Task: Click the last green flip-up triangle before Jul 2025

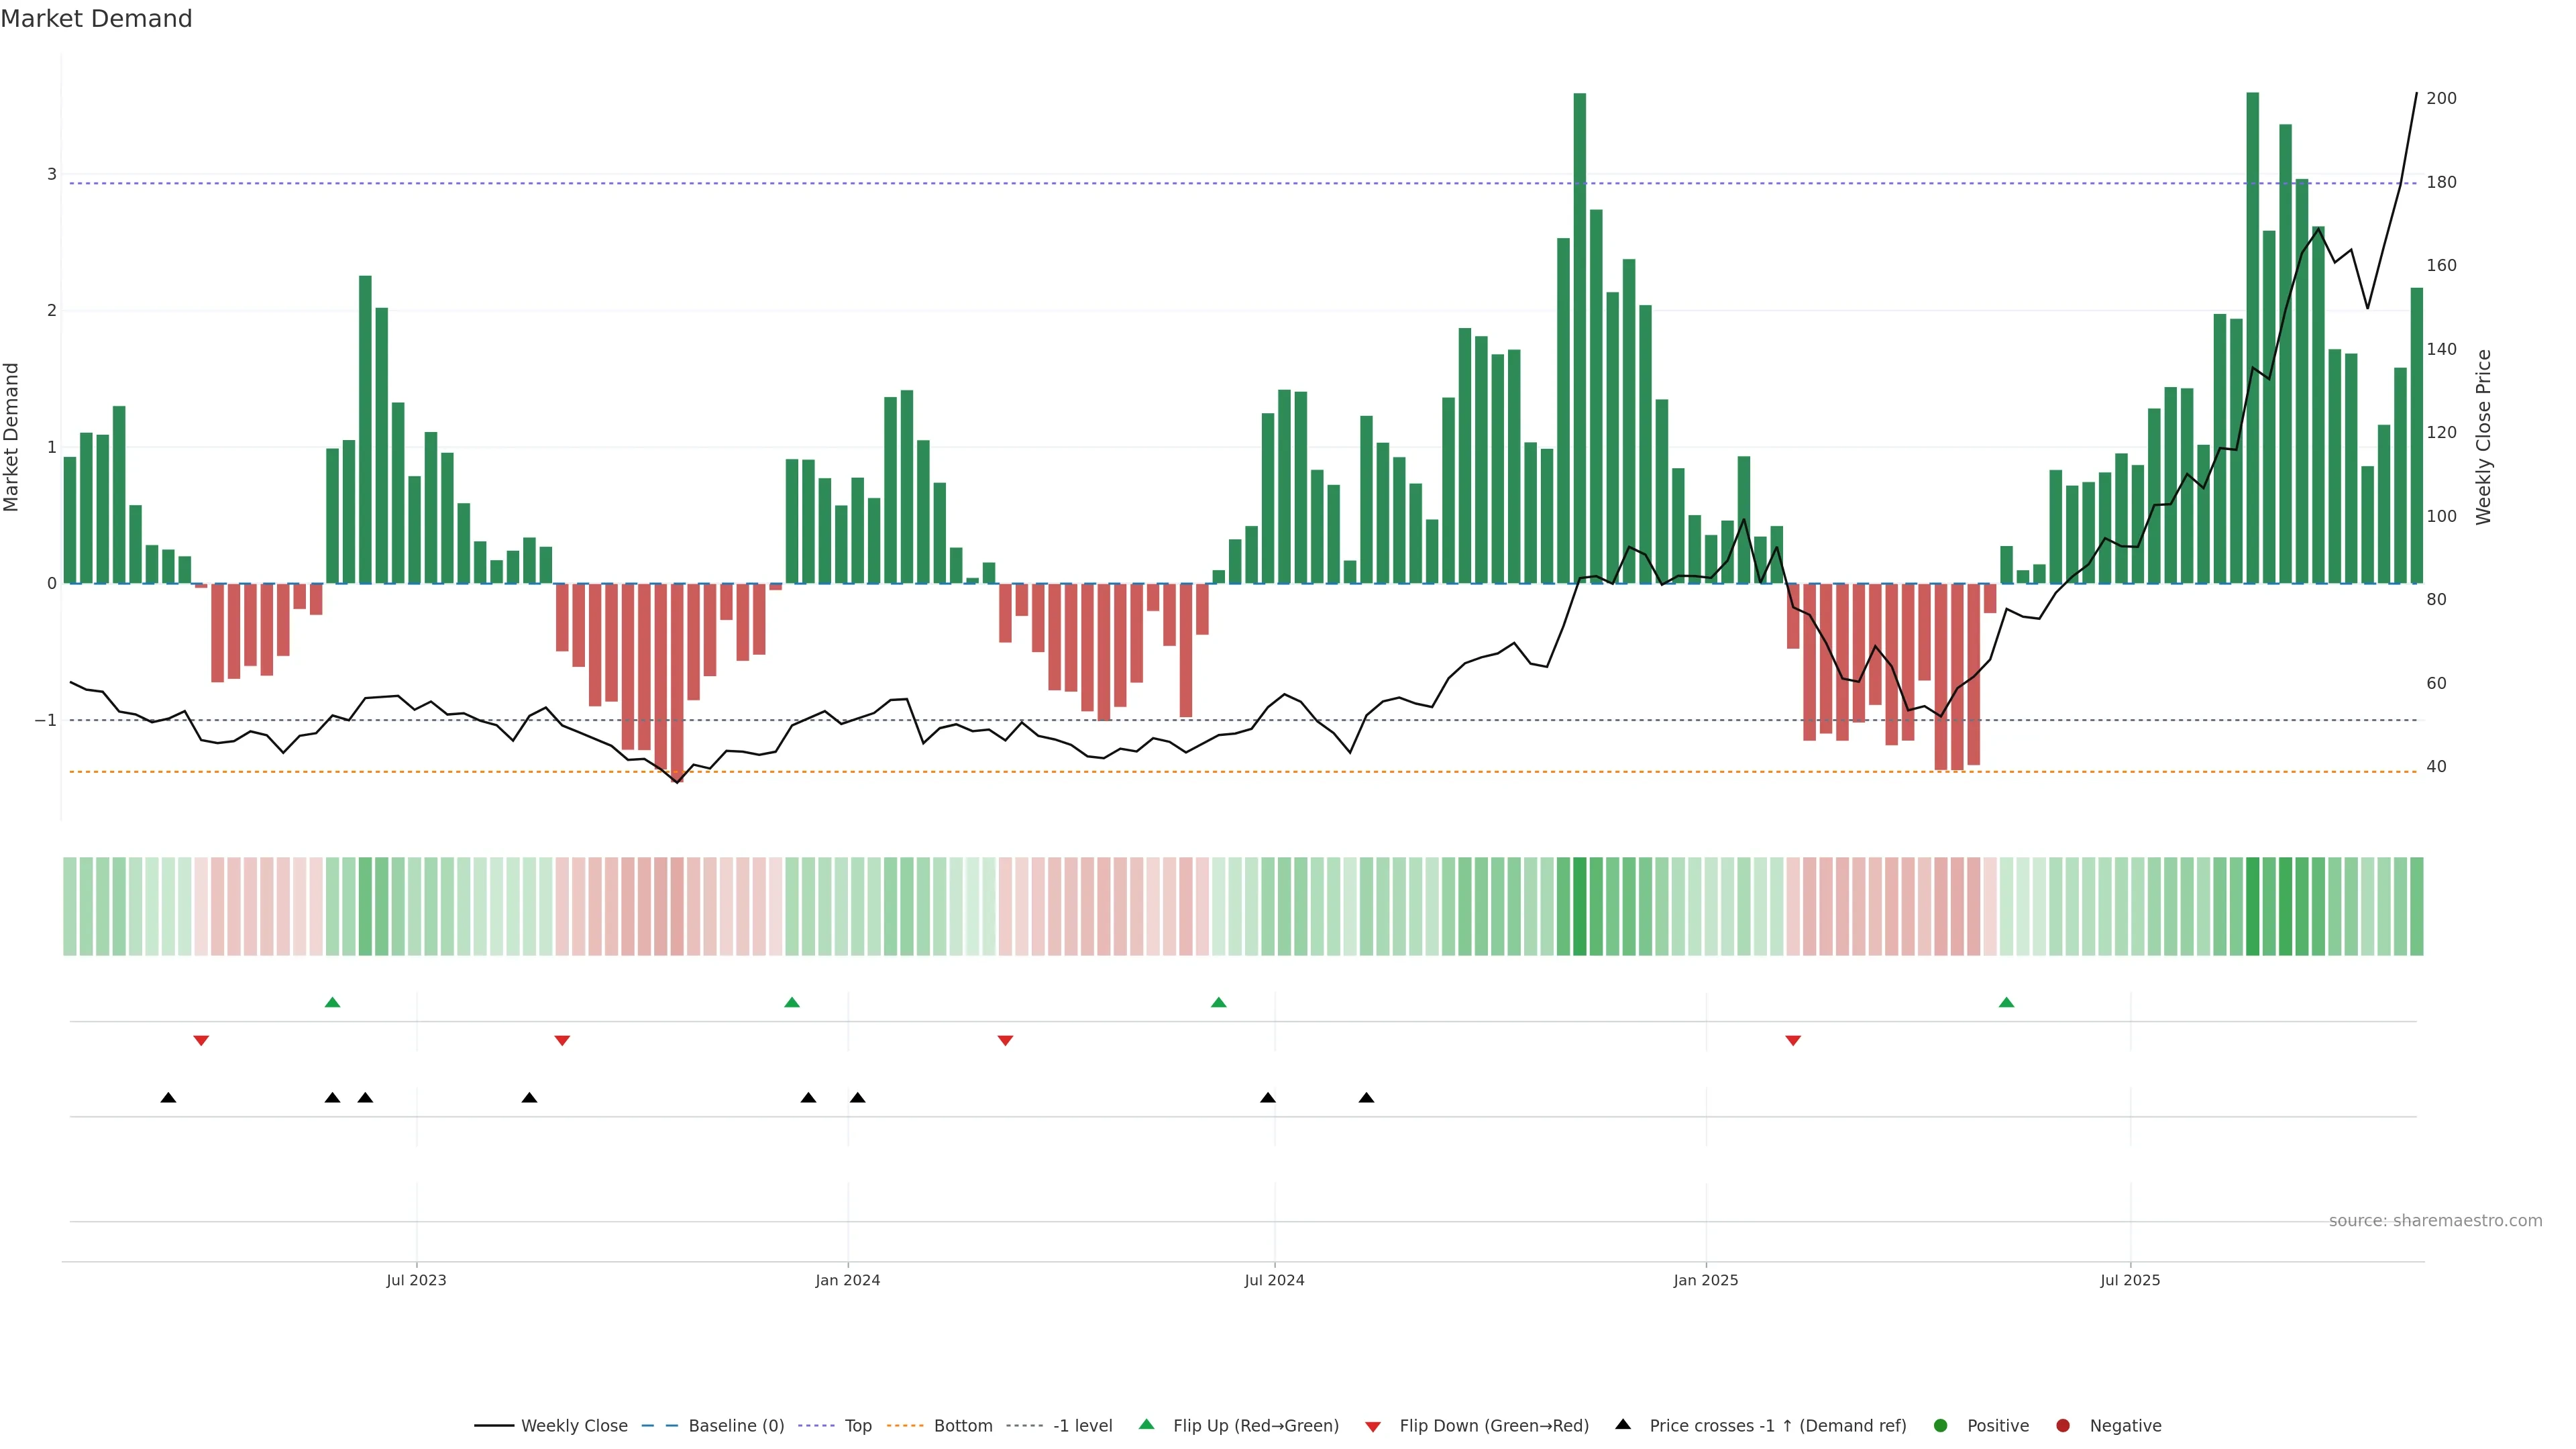Action: 2006,1003
